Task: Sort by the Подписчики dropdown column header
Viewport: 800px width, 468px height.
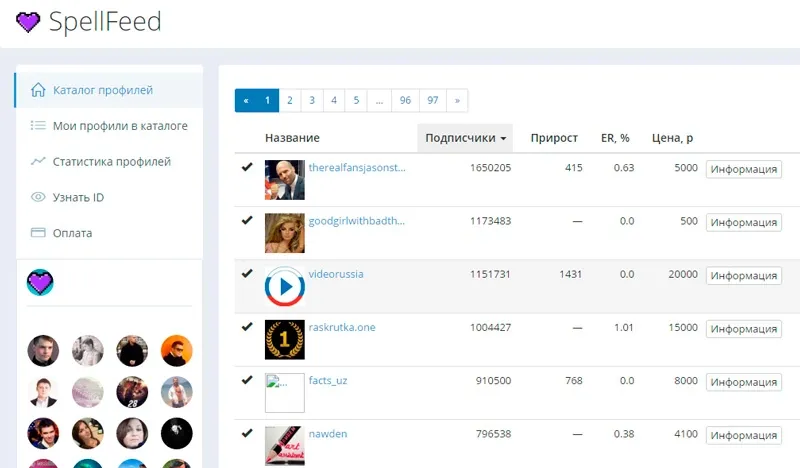Action: (465, 138)
